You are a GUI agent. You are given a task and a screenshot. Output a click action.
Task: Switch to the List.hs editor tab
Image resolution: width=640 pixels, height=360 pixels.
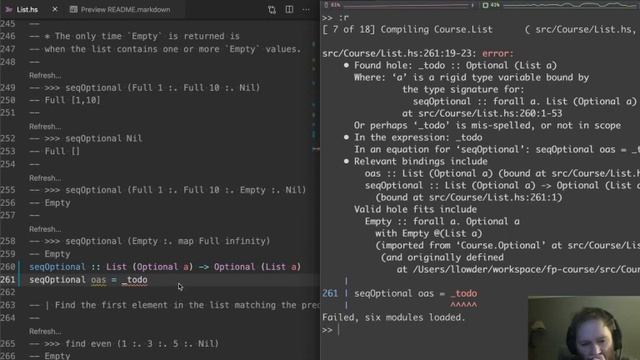click(x=27, y=9)
